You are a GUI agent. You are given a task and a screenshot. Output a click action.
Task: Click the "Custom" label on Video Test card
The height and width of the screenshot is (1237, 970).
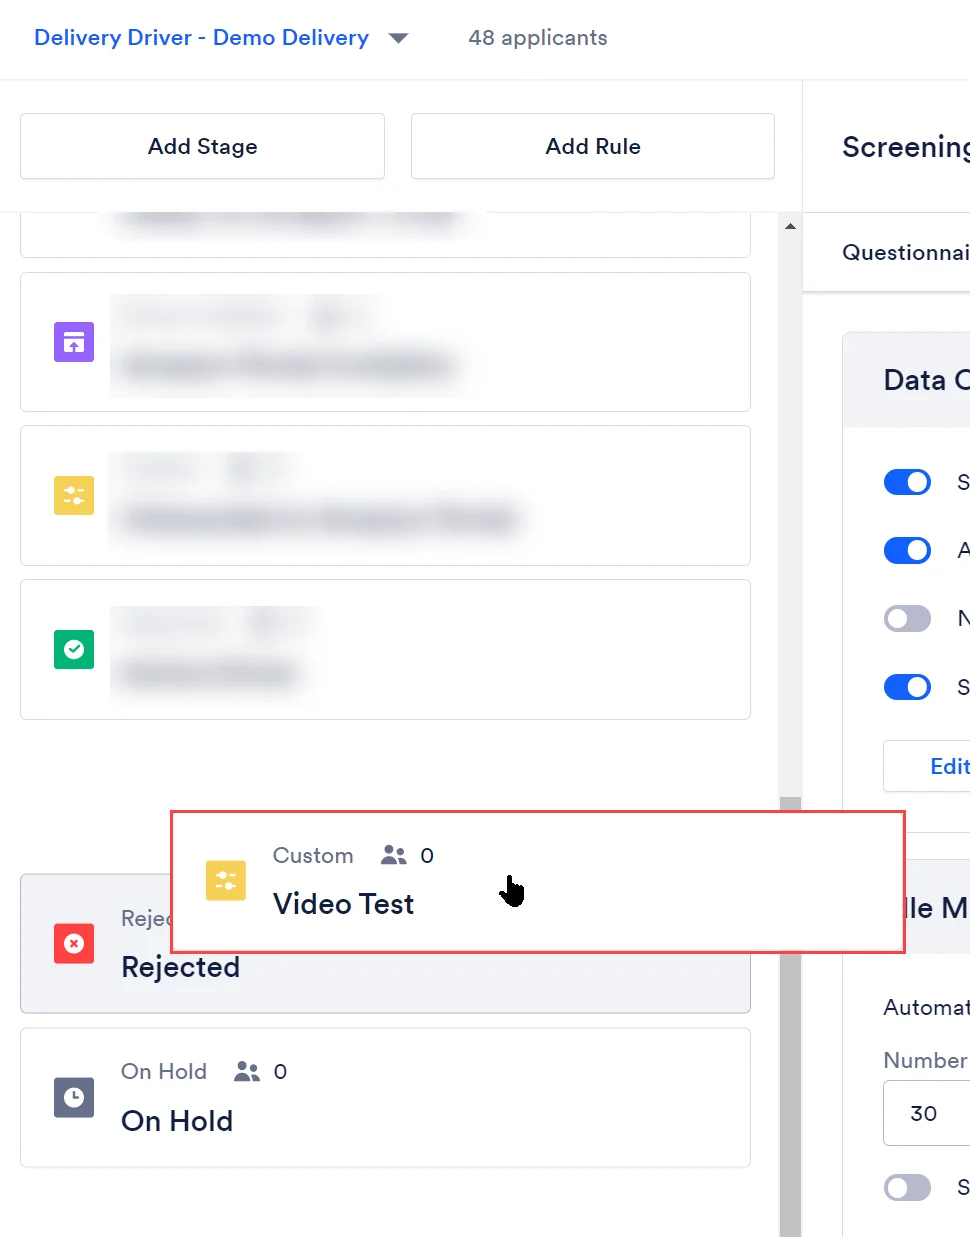(x=313, y=855)
